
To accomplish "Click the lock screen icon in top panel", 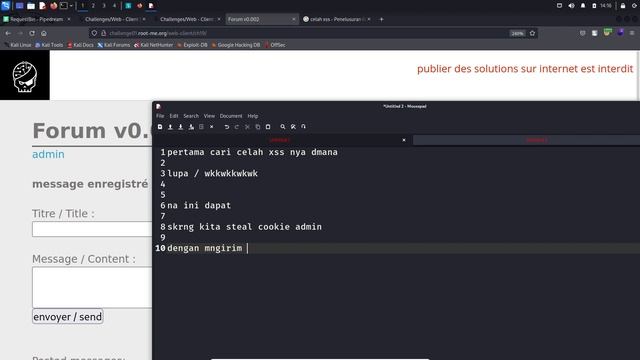I will 623,6.
